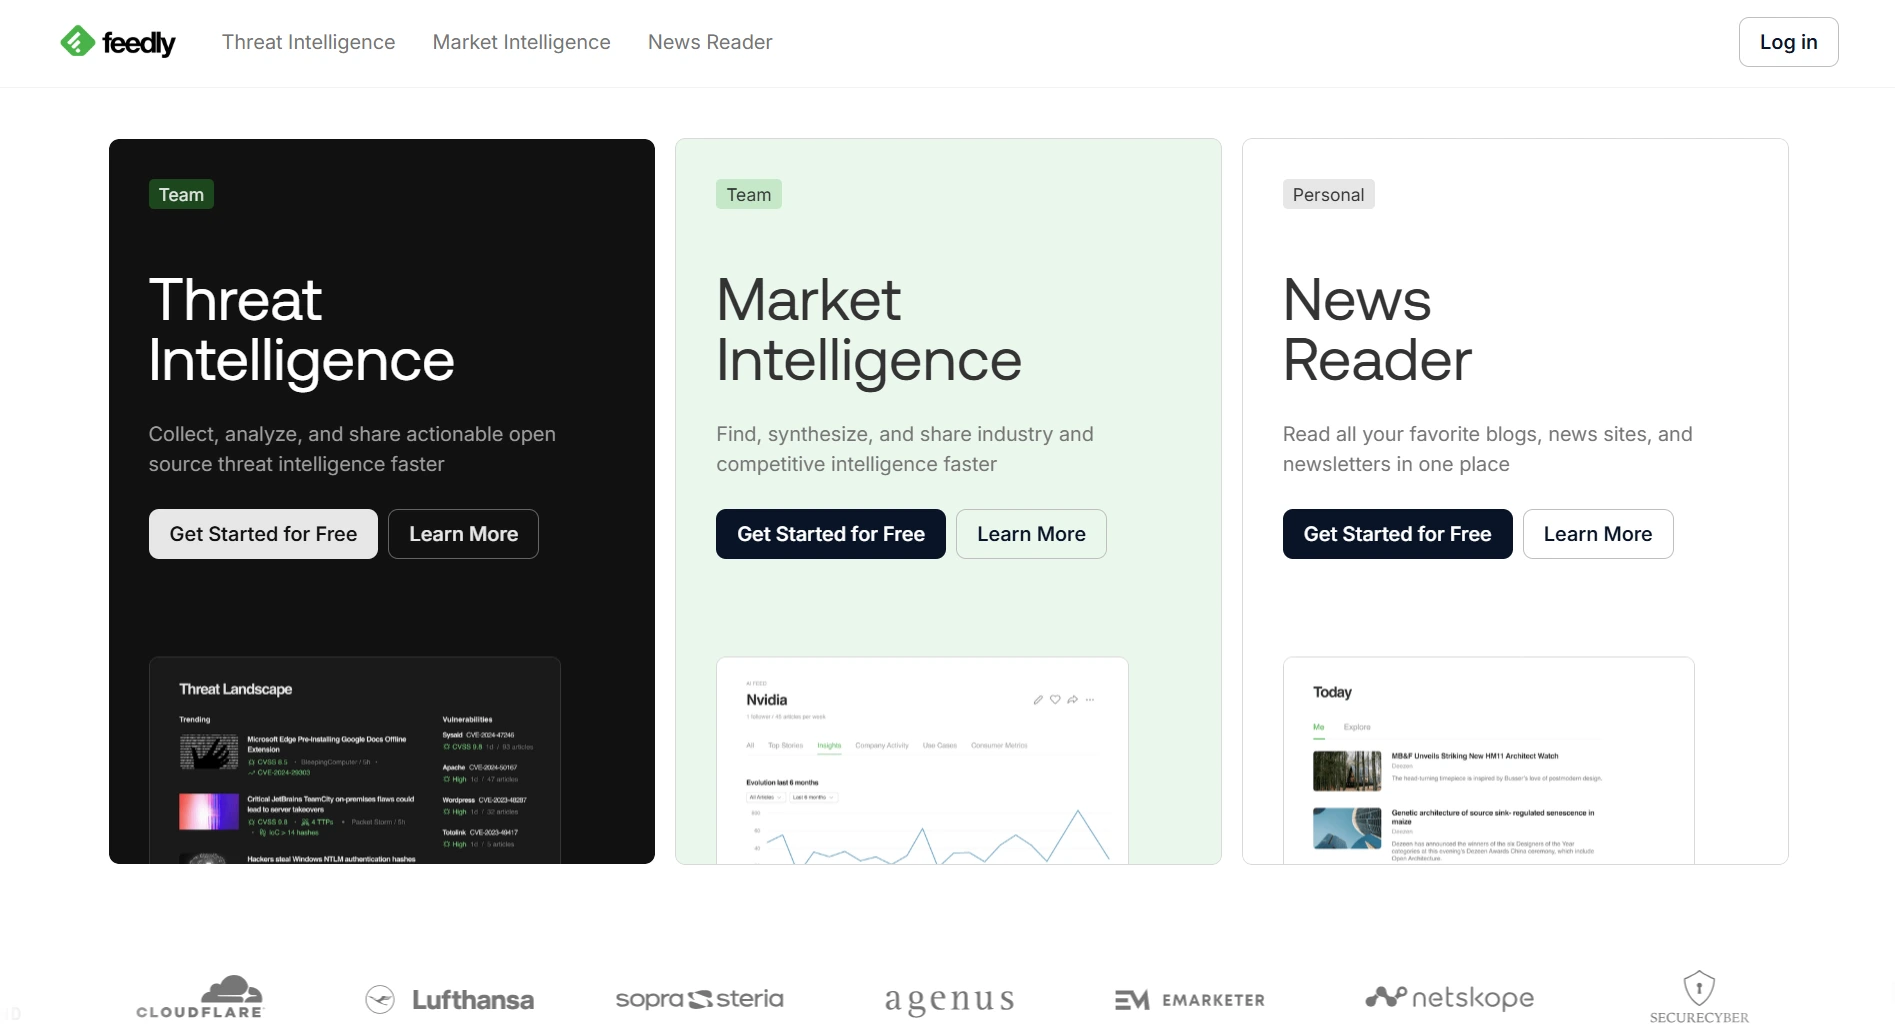Select the Explore tab in the Today preview
Viewport: 1895px width, 1025px height.
coord(1357,727)
